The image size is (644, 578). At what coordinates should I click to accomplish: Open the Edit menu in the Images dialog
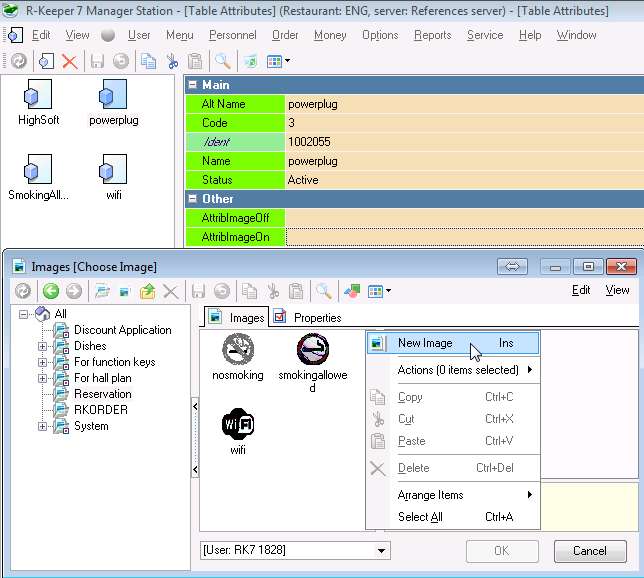581,290
